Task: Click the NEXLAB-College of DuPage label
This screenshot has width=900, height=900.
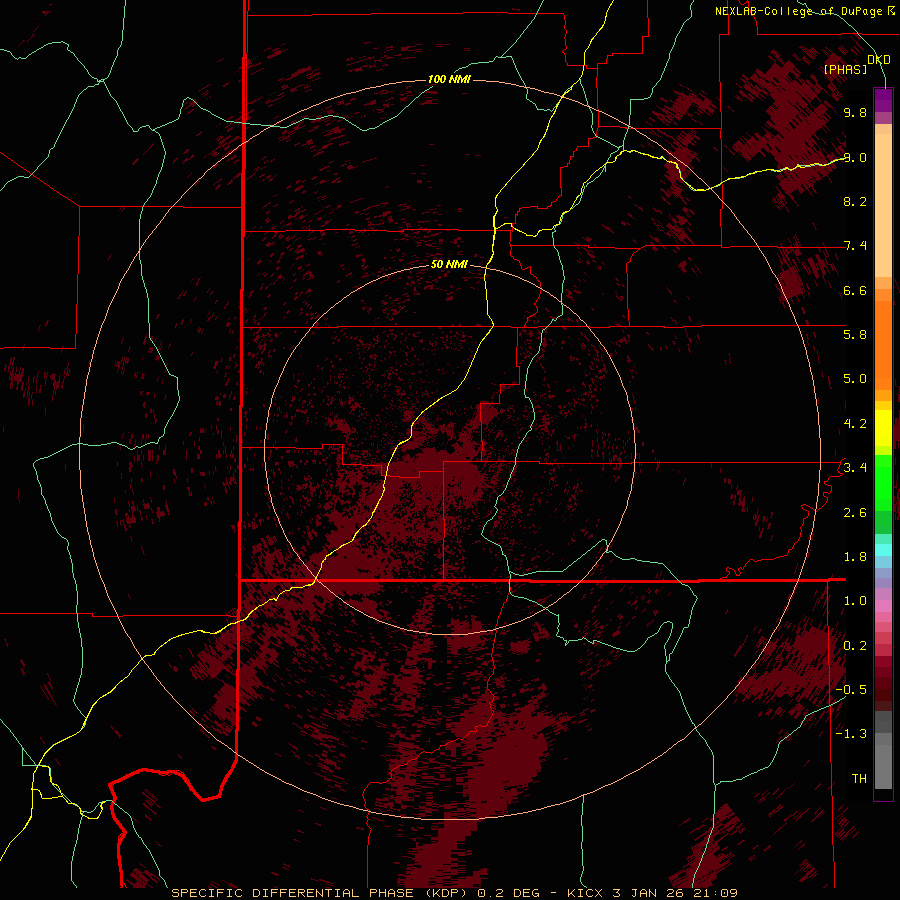Action: coord(798,11)
